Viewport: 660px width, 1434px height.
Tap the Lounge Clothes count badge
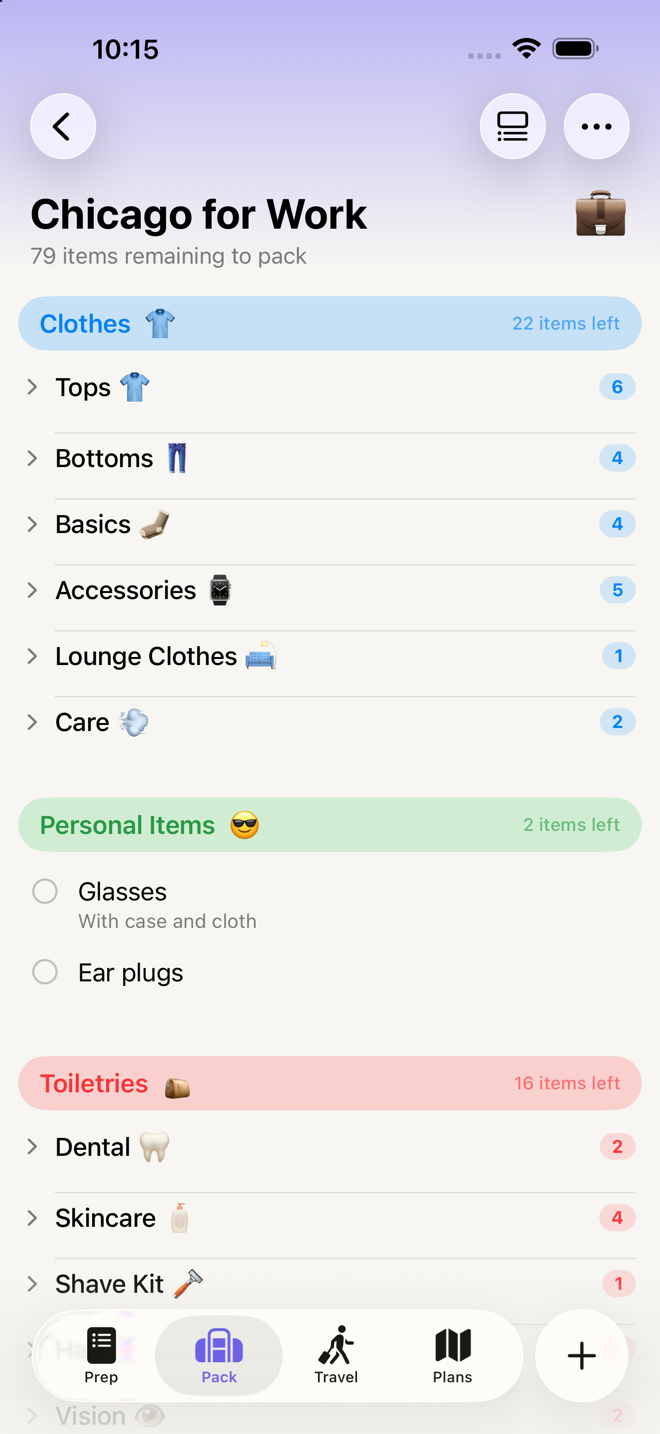point(618,656)
